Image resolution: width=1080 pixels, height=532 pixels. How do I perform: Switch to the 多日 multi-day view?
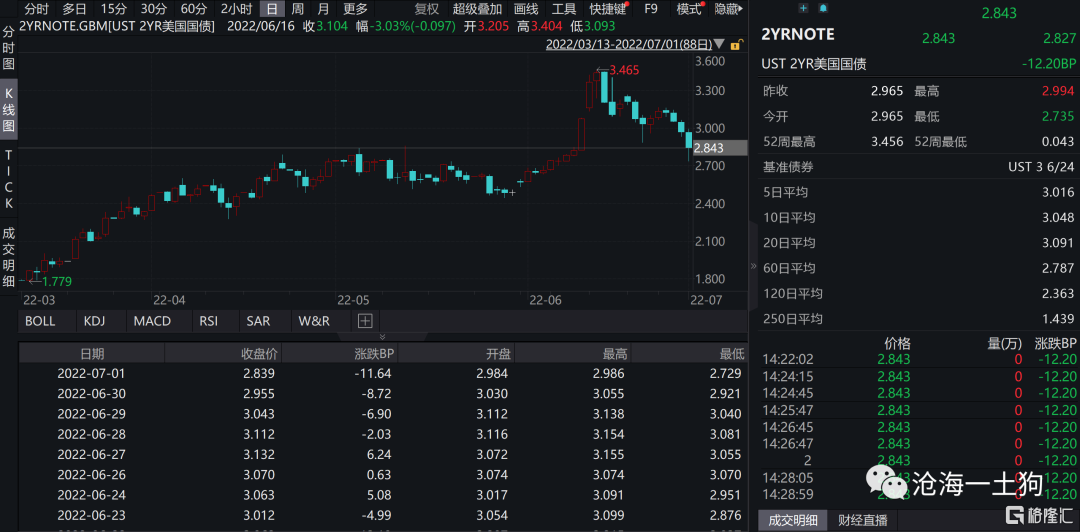pos(74,10)
